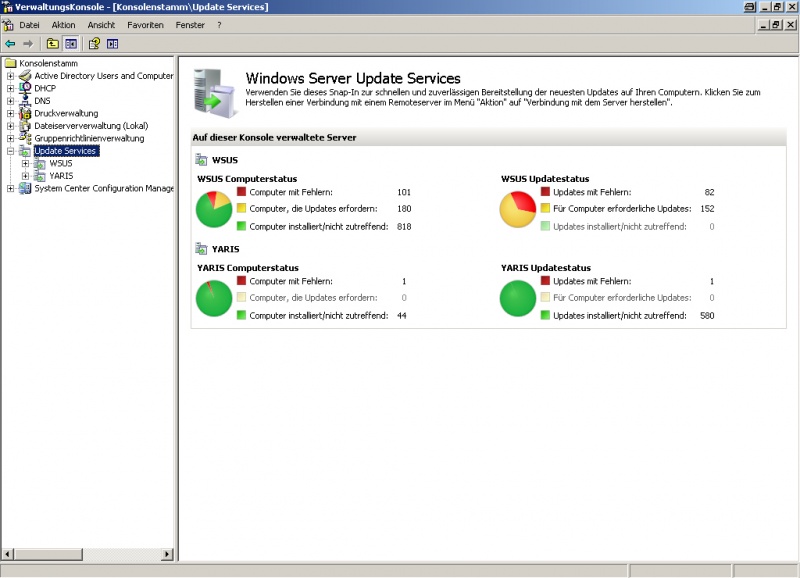Screen dimensions: 800x578
Task: Open the ? help menu
Action: pos(219,25)
